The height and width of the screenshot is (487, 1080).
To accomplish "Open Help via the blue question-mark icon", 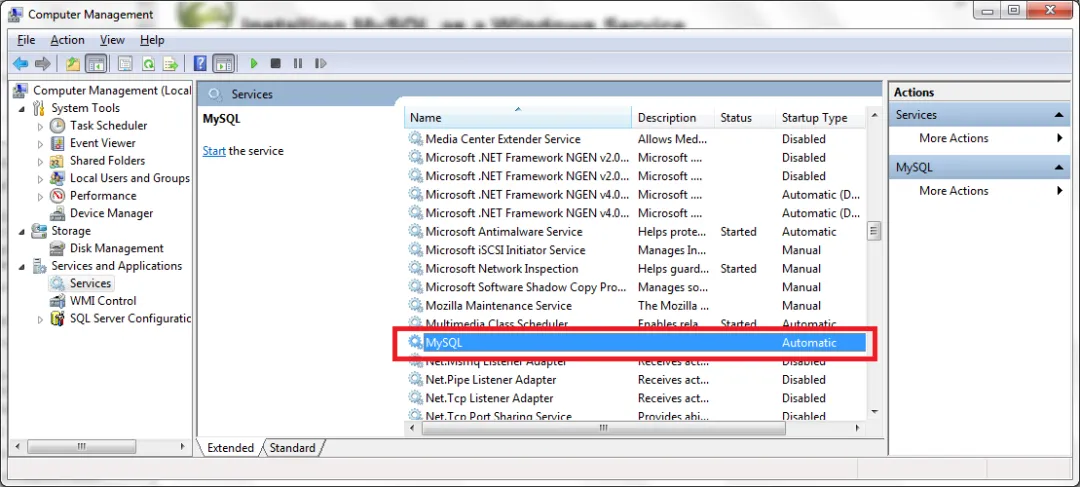I will 200,63.
